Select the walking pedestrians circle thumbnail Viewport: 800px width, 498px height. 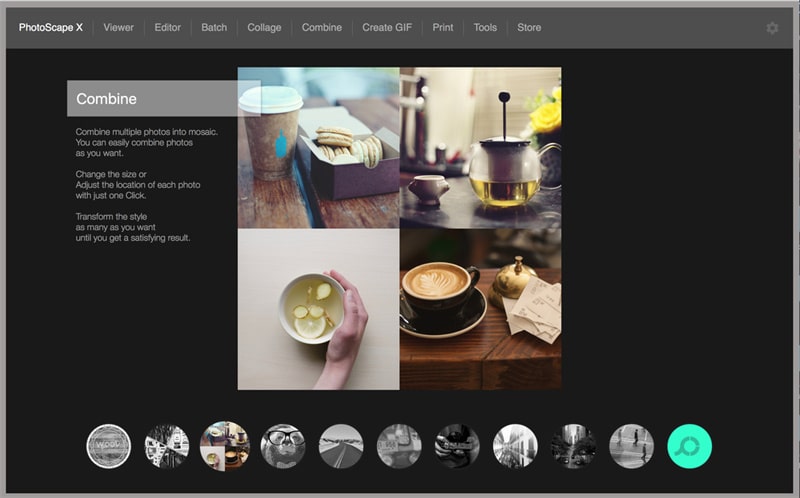(x=632, y=446)
